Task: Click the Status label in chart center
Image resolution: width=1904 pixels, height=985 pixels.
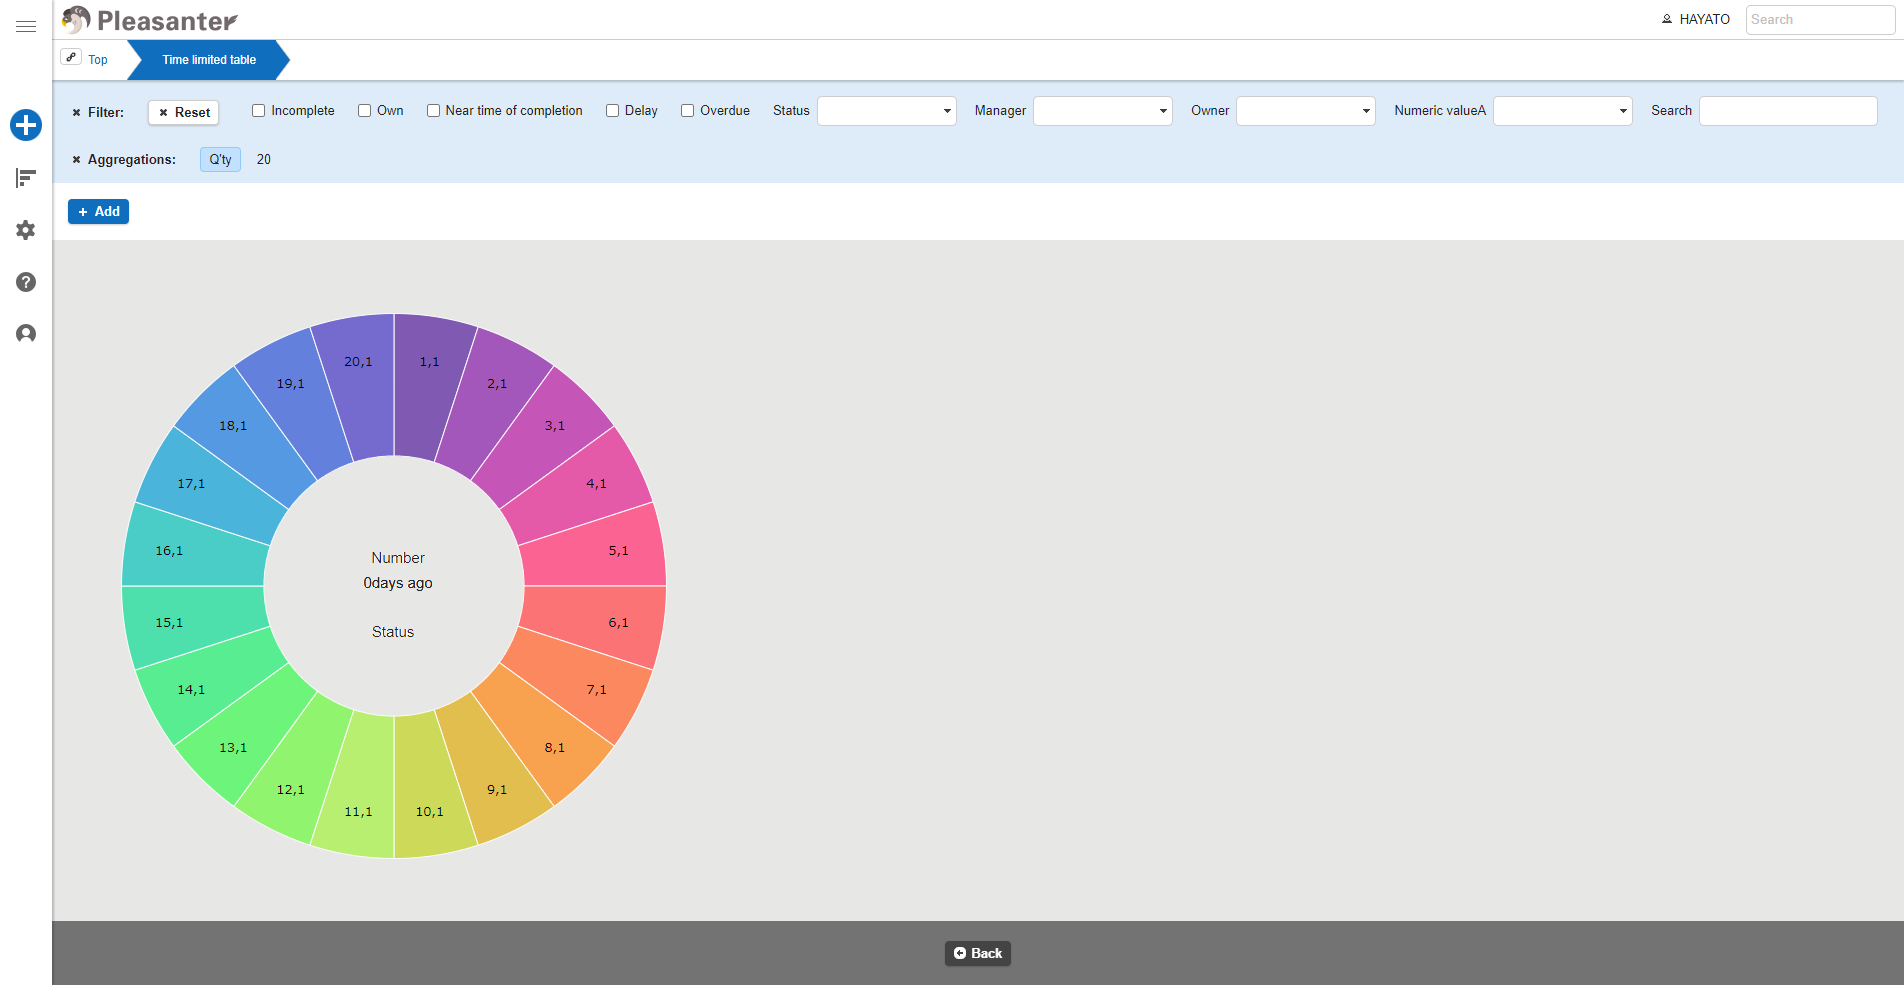Action: [393, 632]
